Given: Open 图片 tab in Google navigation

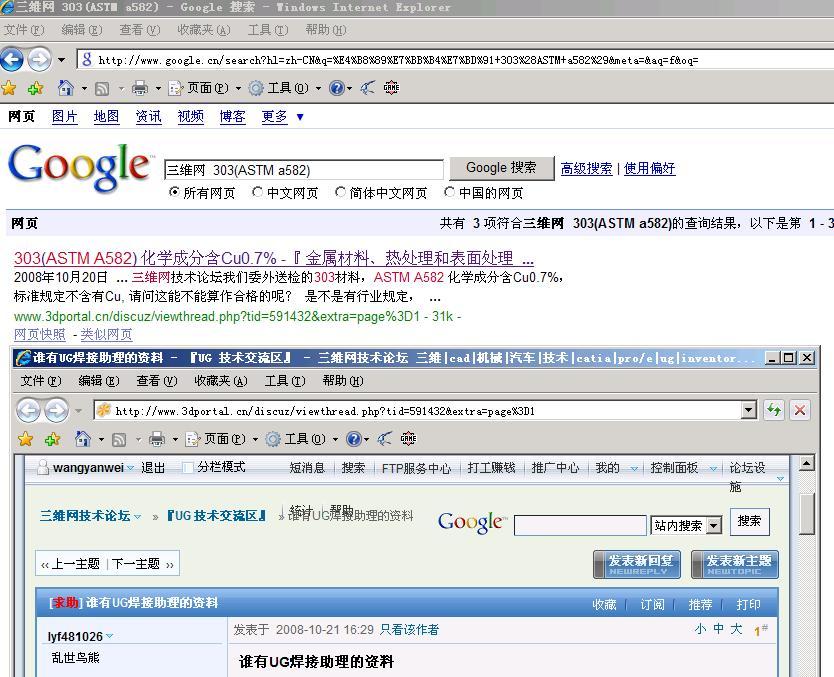Looking at the screenshot, I should (x=64, y=116).
